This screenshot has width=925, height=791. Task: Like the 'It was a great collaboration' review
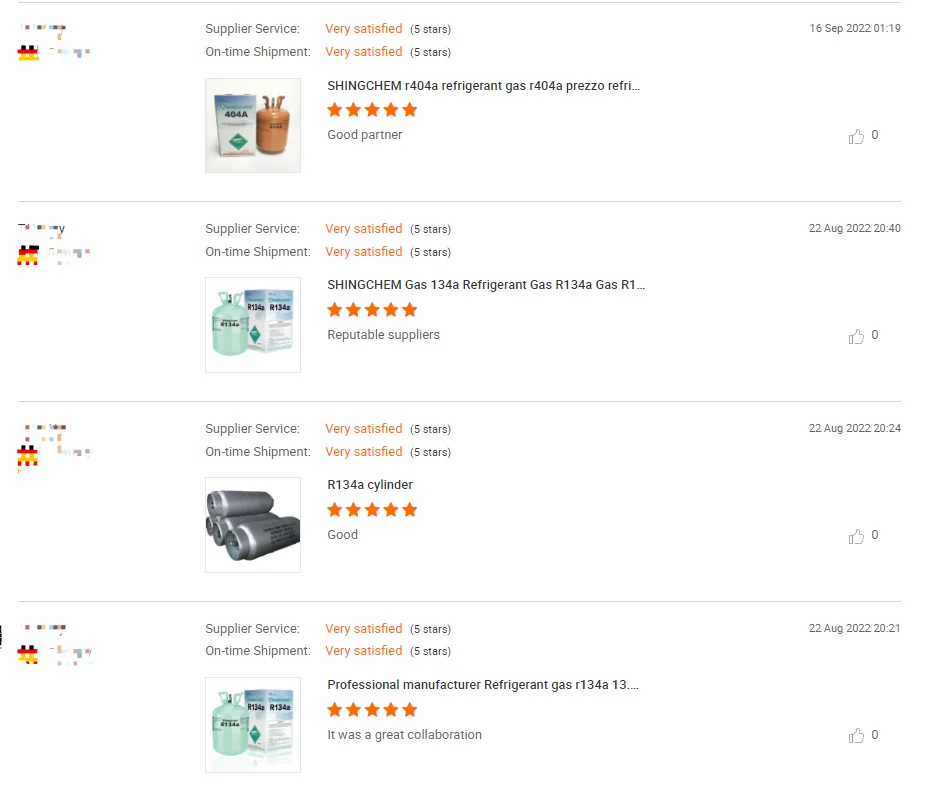[x=857, y=736]
